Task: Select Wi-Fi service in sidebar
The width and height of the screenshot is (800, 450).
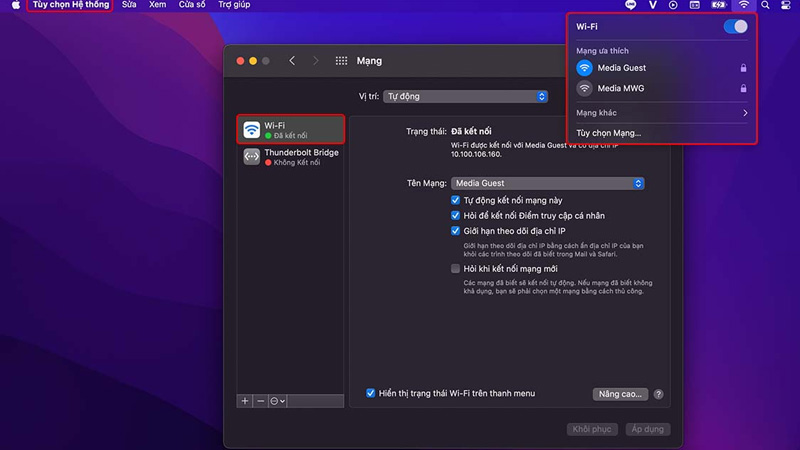Action: tap(290, 130)
